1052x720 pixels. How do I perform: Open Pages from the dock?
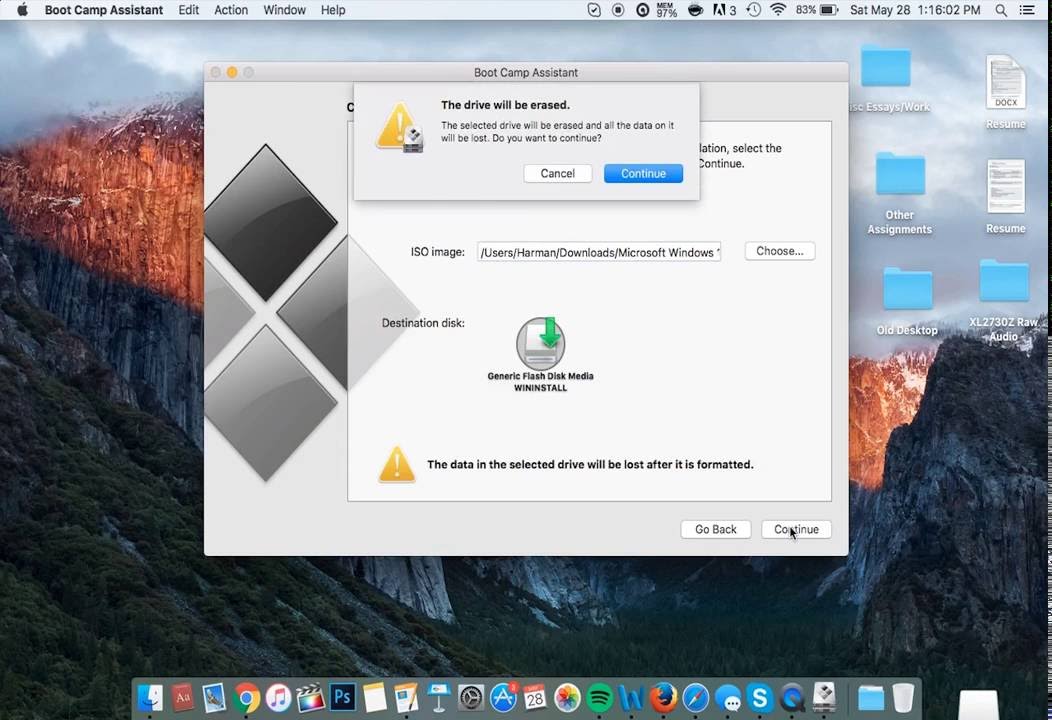coord(407,698)
